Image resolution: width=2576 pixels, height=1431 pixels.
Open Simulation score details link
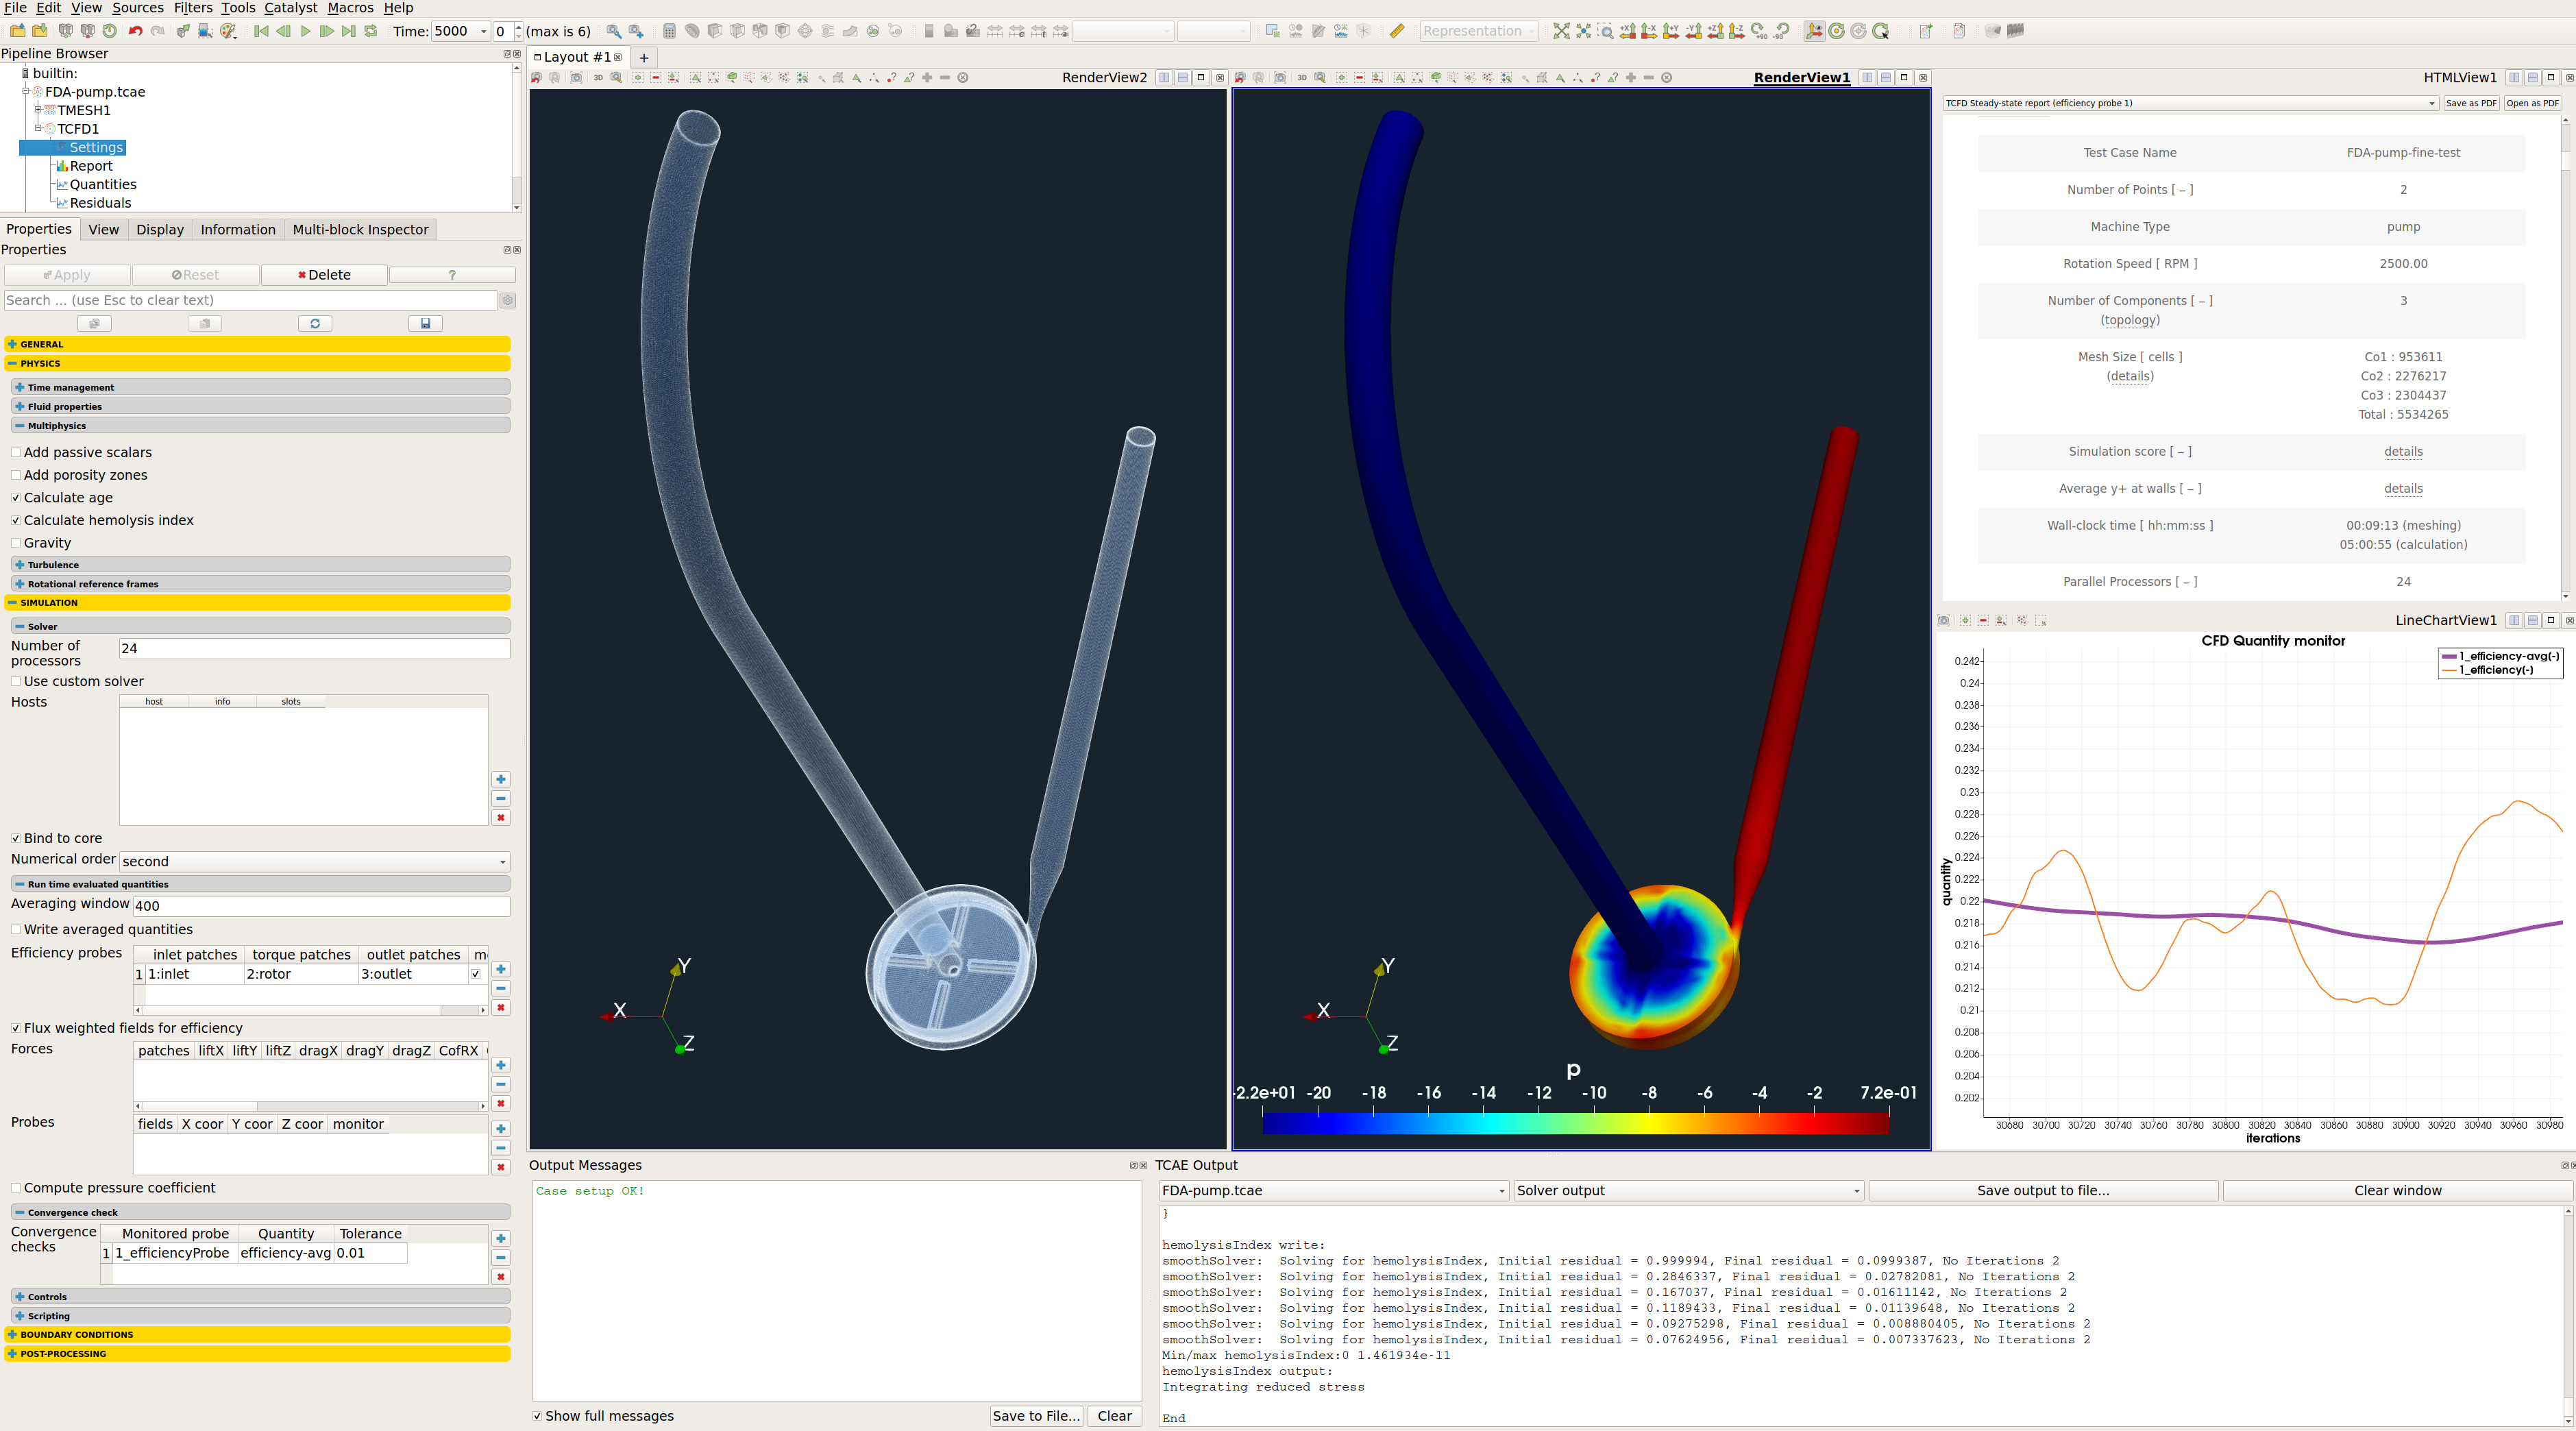[x=2402, y=451]
